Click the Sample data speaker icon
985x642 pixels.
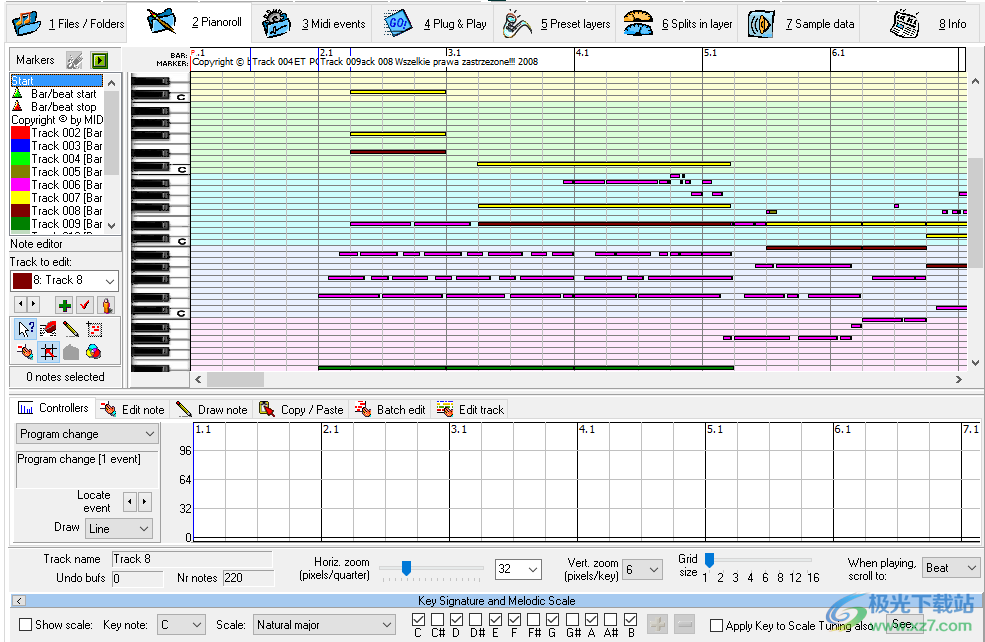(761, 24)
